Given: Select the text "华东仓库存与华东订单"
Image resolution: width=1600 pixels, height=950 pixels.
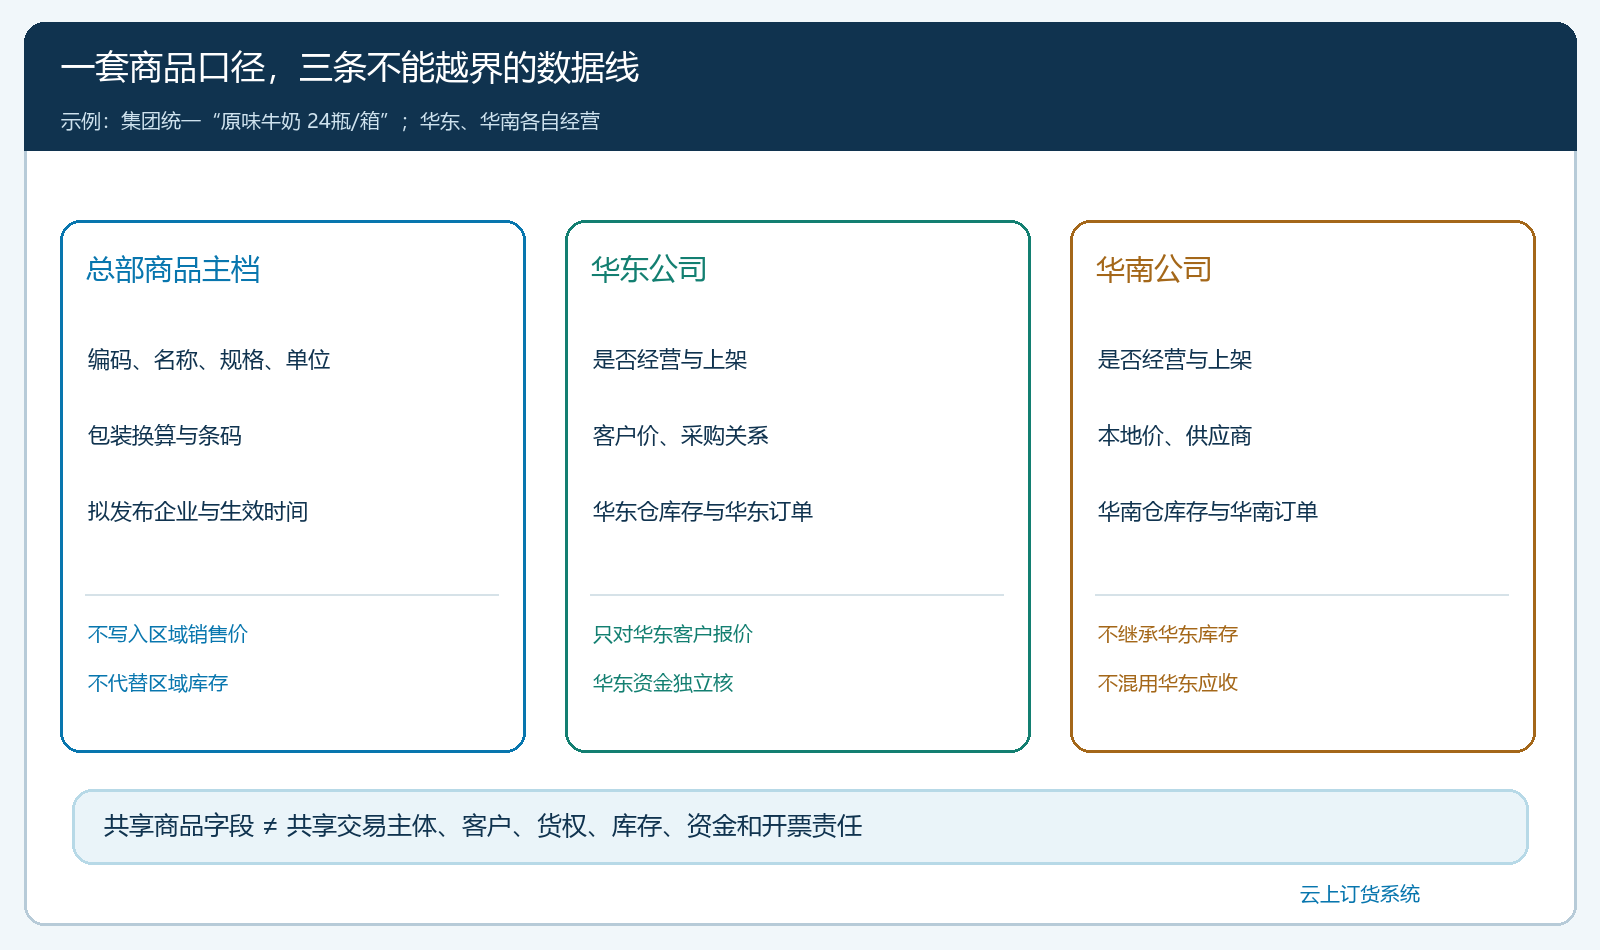Looking at the screenshot, I should [x=703, y=511].
